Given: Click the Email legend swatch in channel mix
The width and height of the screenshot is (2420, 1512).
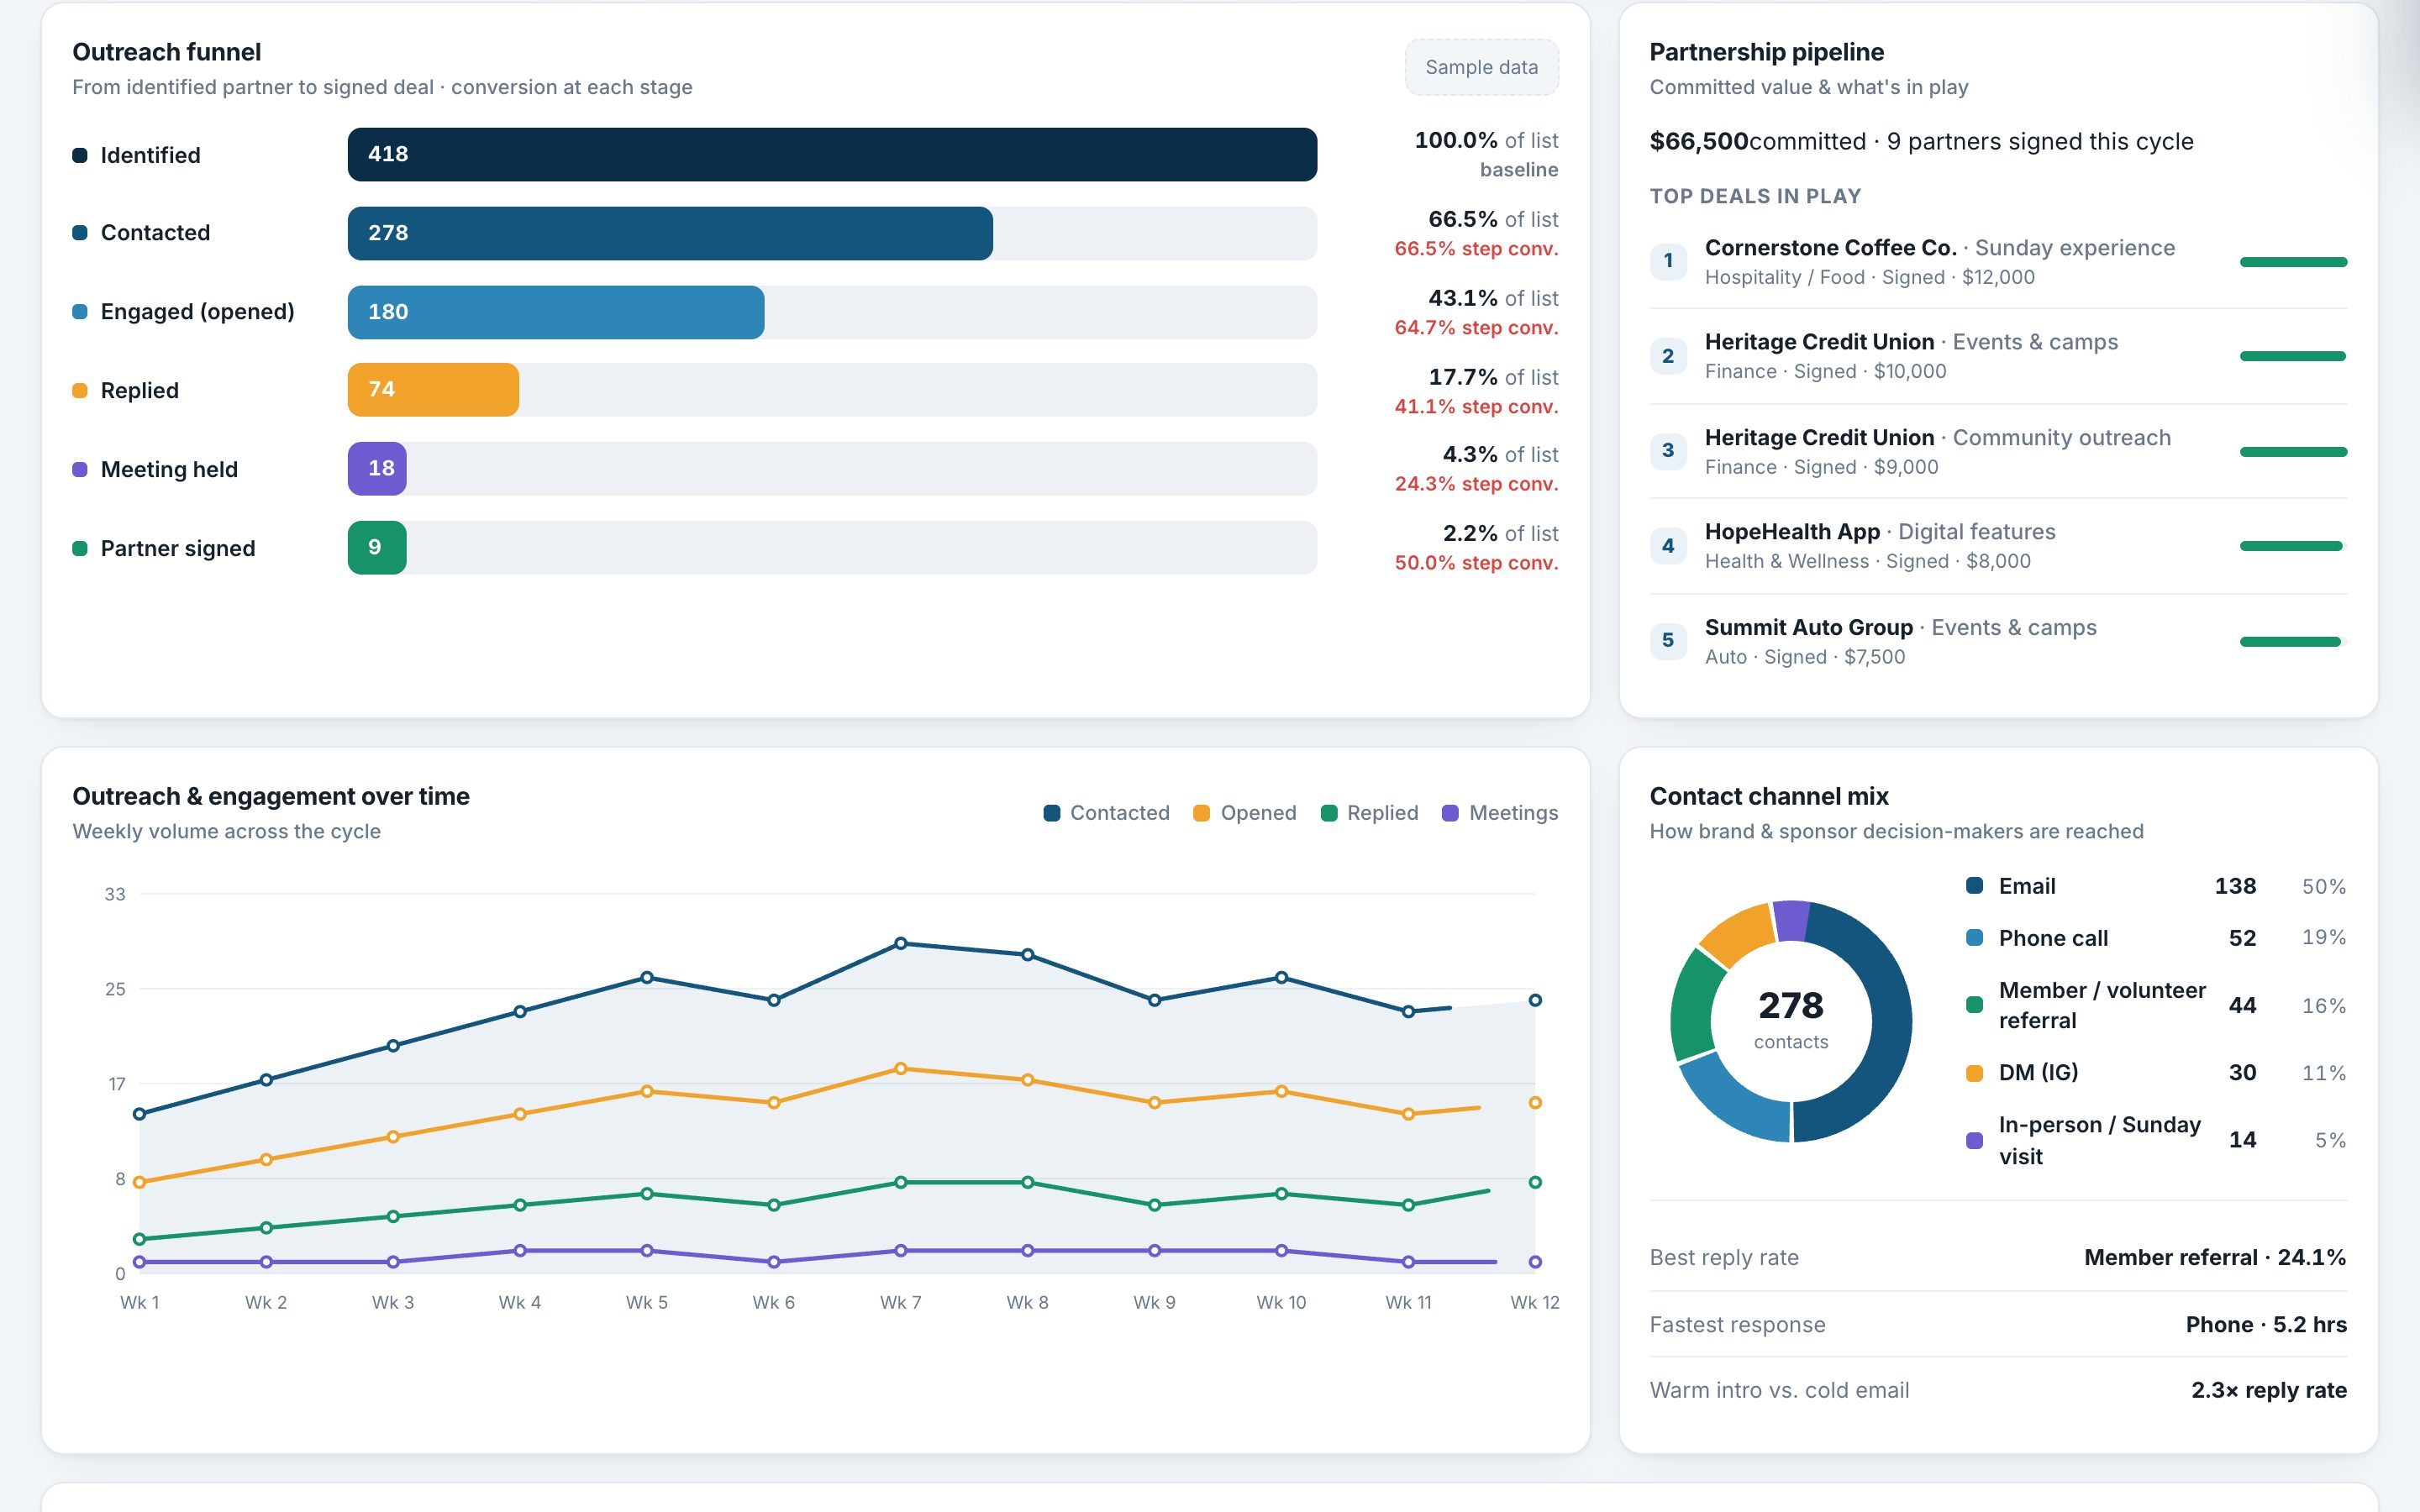Looking at the screenshot, I should [1974, 885].
